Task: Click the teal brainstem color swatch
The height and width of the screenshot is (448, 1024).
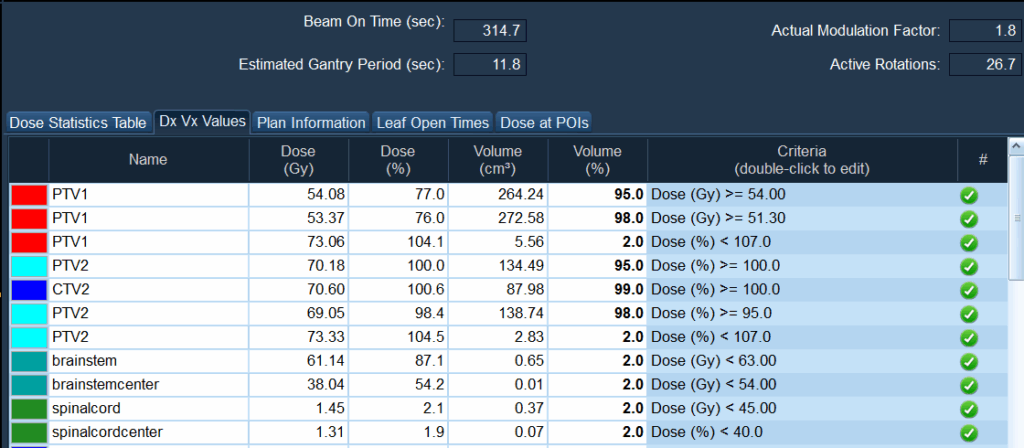Action: click(x=29, y=361)
